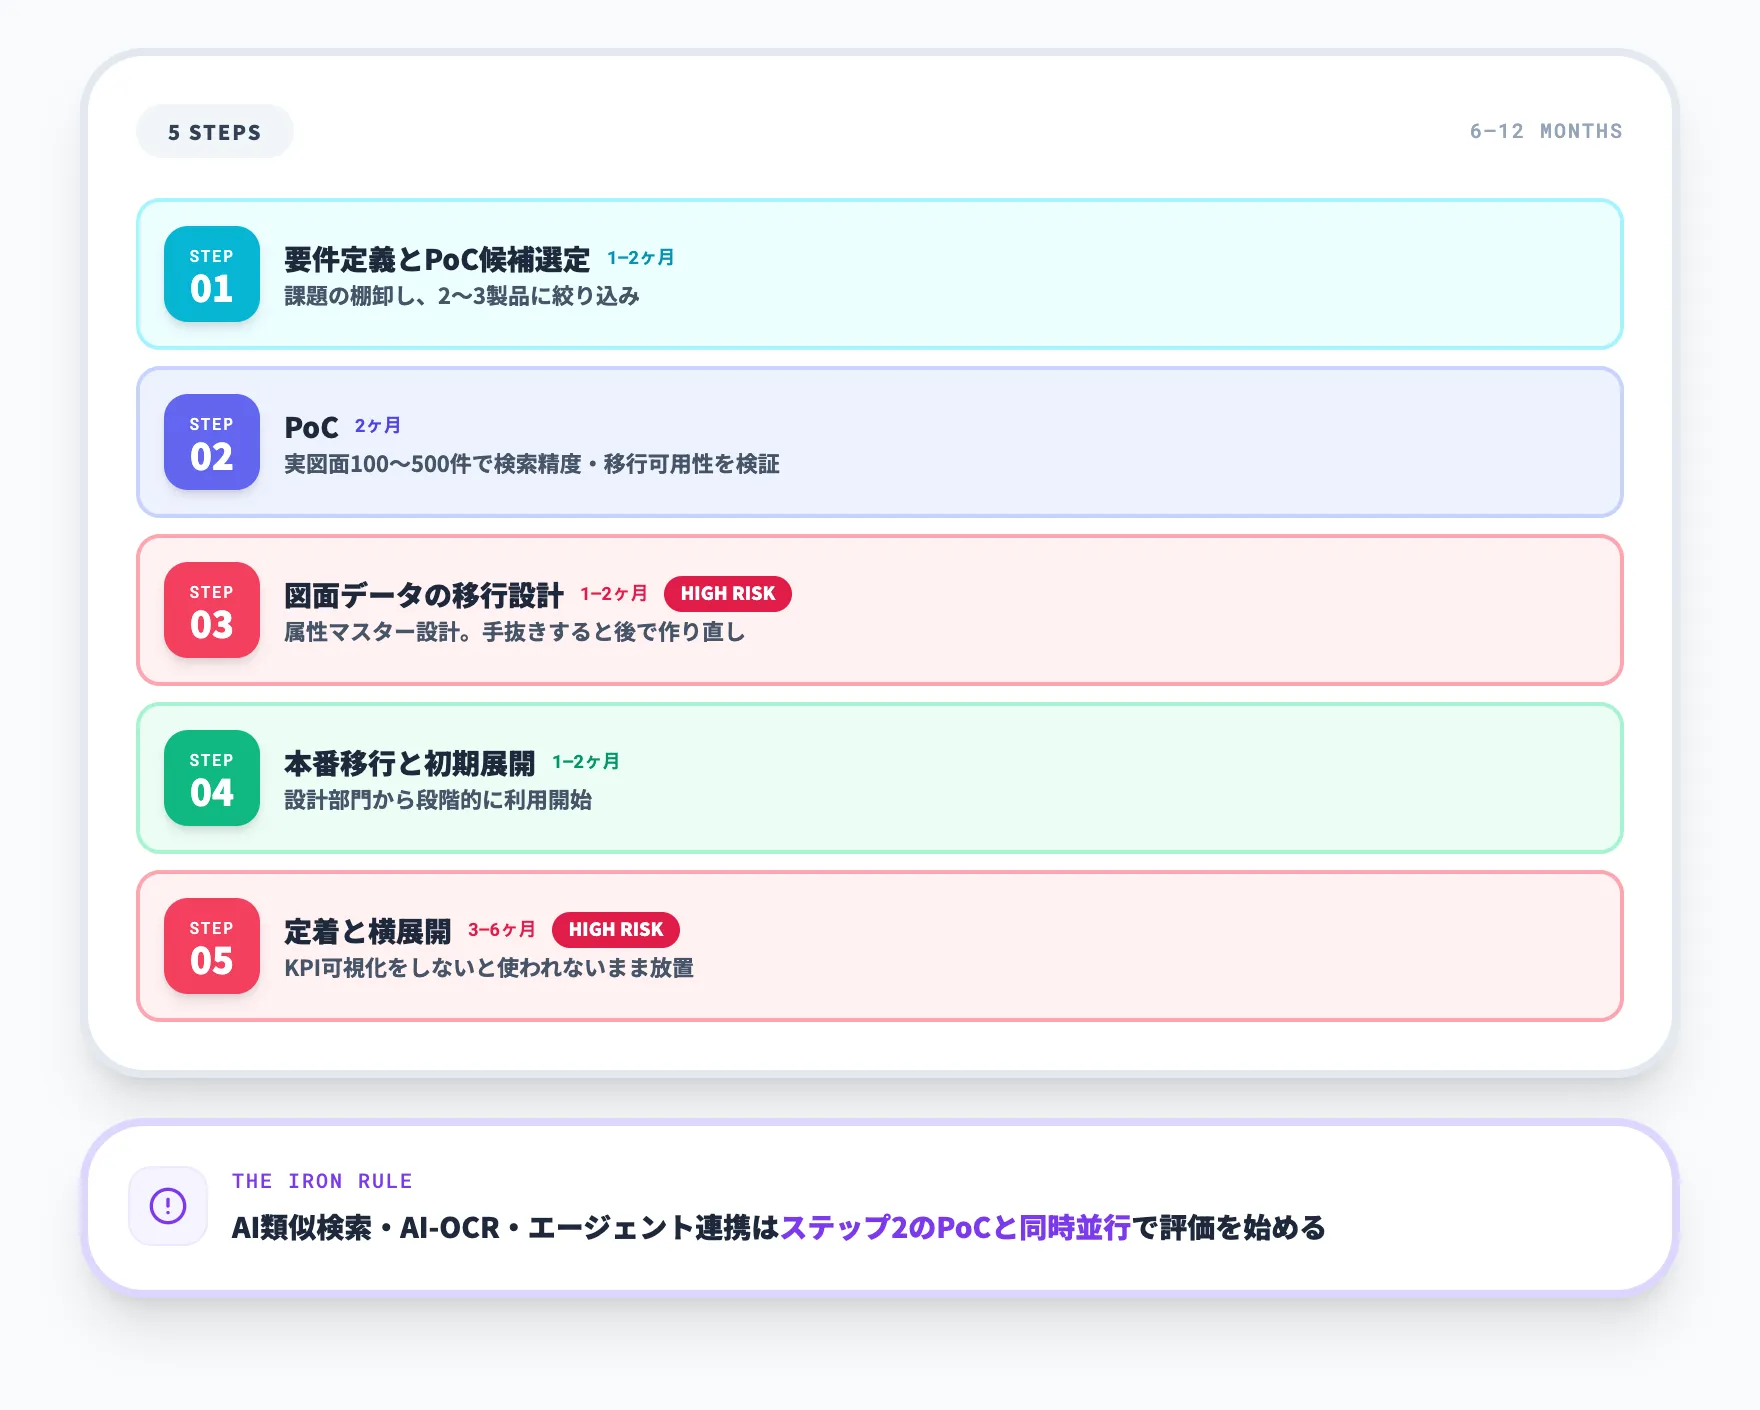1760x1410 pixels.
Task: Click the 2ヶ月 duration label on step 02
Action: click(377, 425)
